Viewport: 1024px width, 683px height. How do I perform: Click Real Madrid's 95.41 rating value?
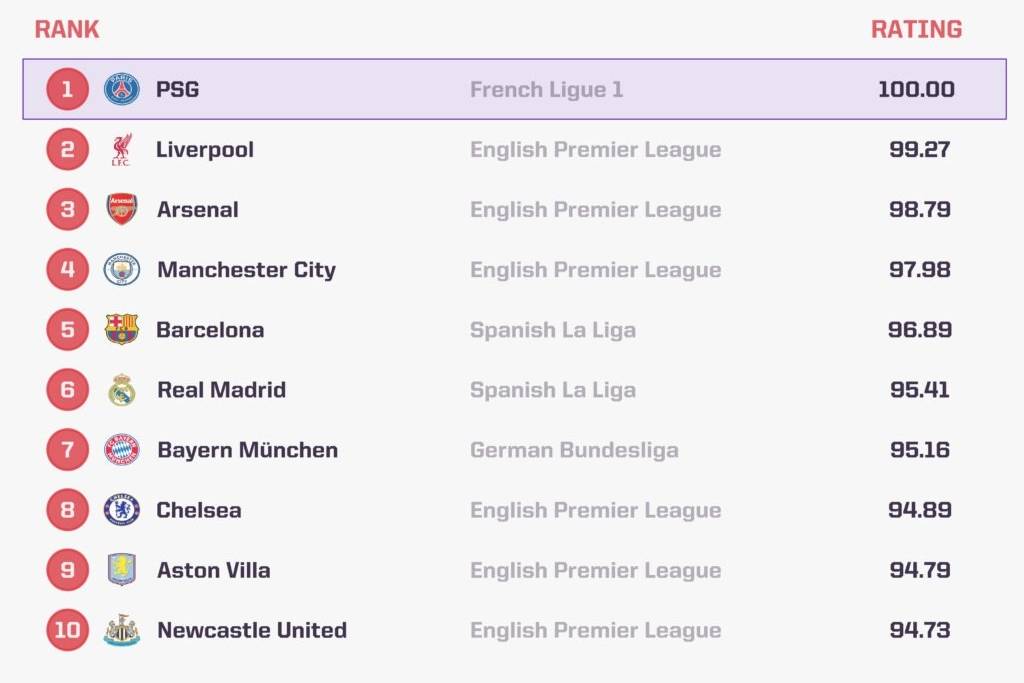coord(920,390)
